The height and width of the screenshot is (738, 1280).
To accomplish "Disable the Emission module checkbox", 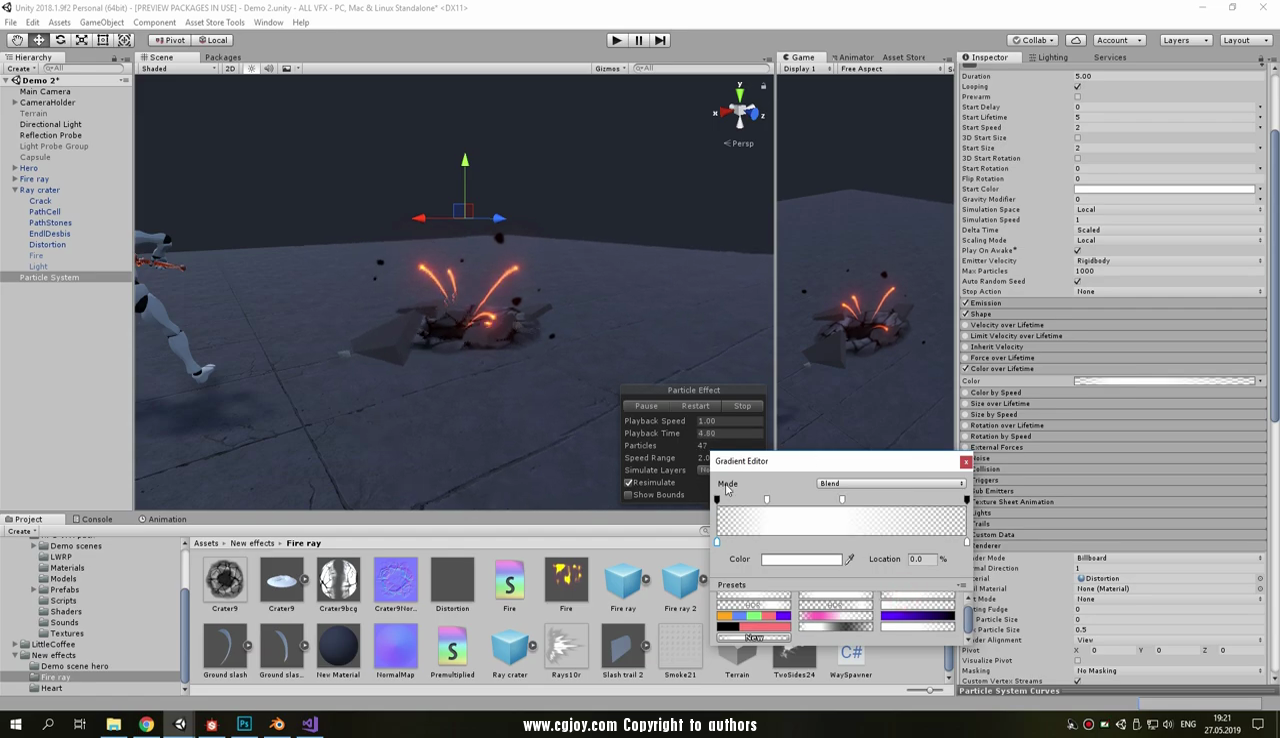I will pos(965,303).
